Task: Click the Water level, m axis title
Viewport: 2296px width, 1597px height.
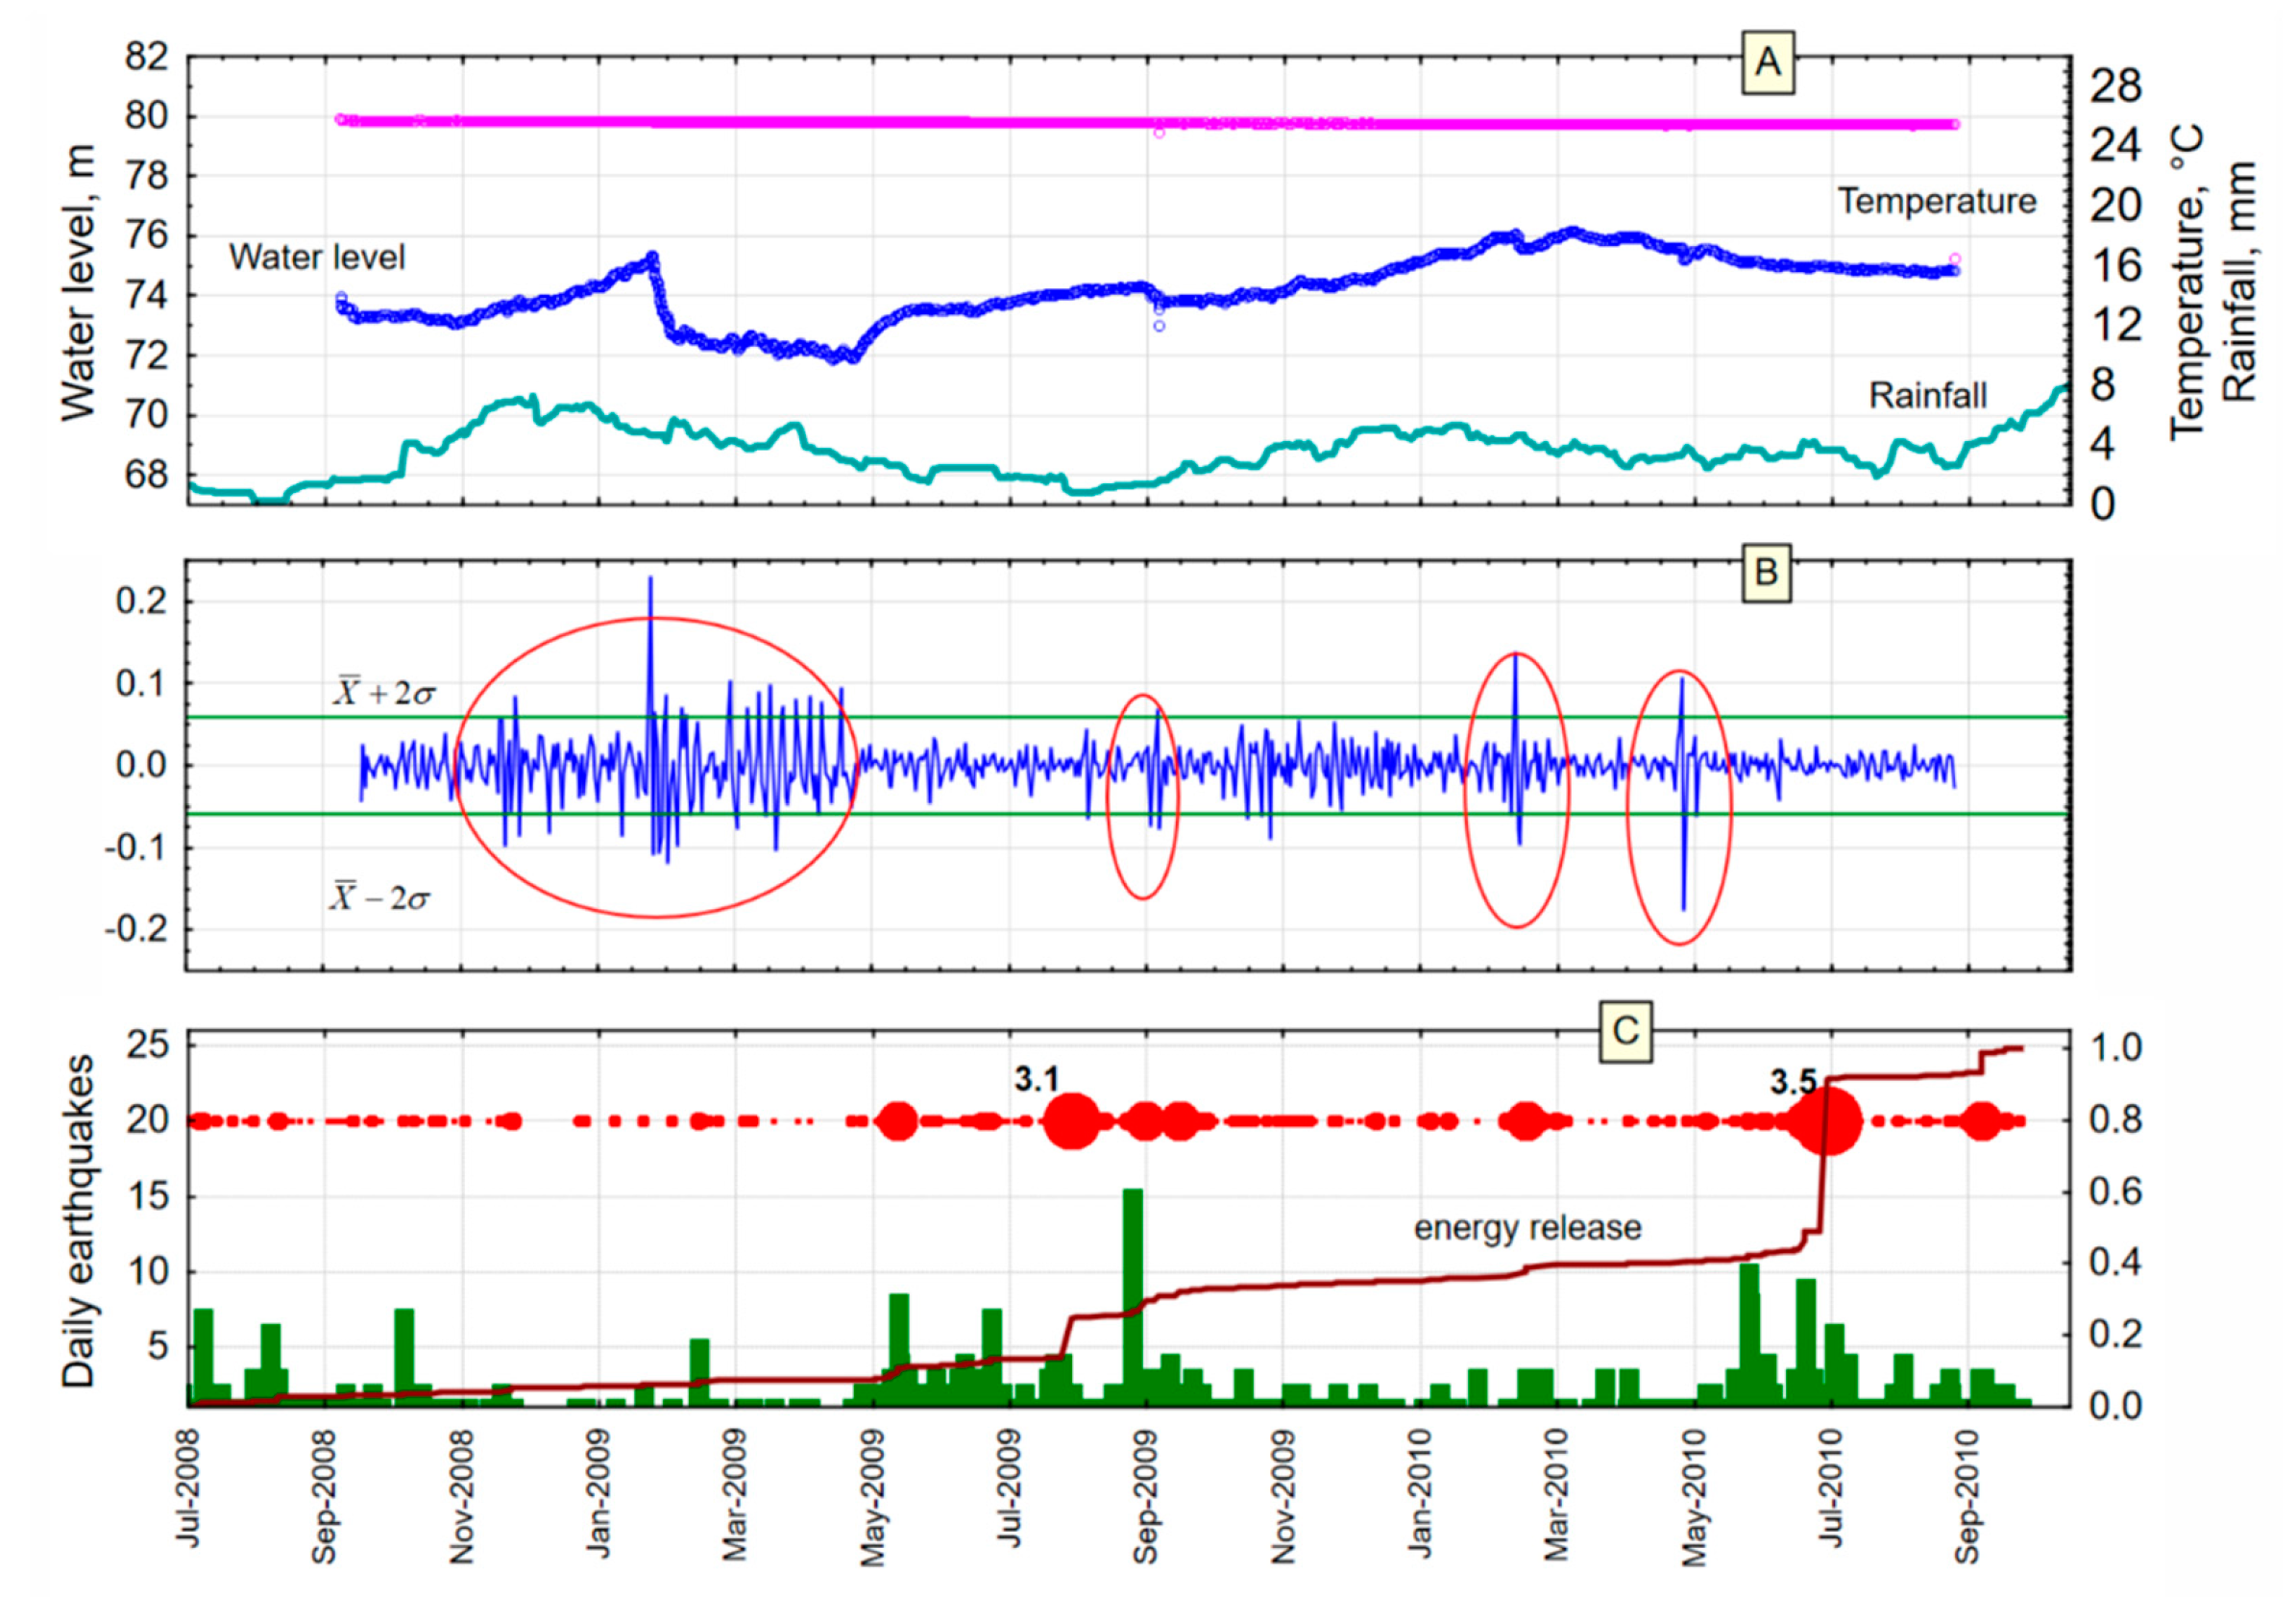Action: [x=78, y=283]
